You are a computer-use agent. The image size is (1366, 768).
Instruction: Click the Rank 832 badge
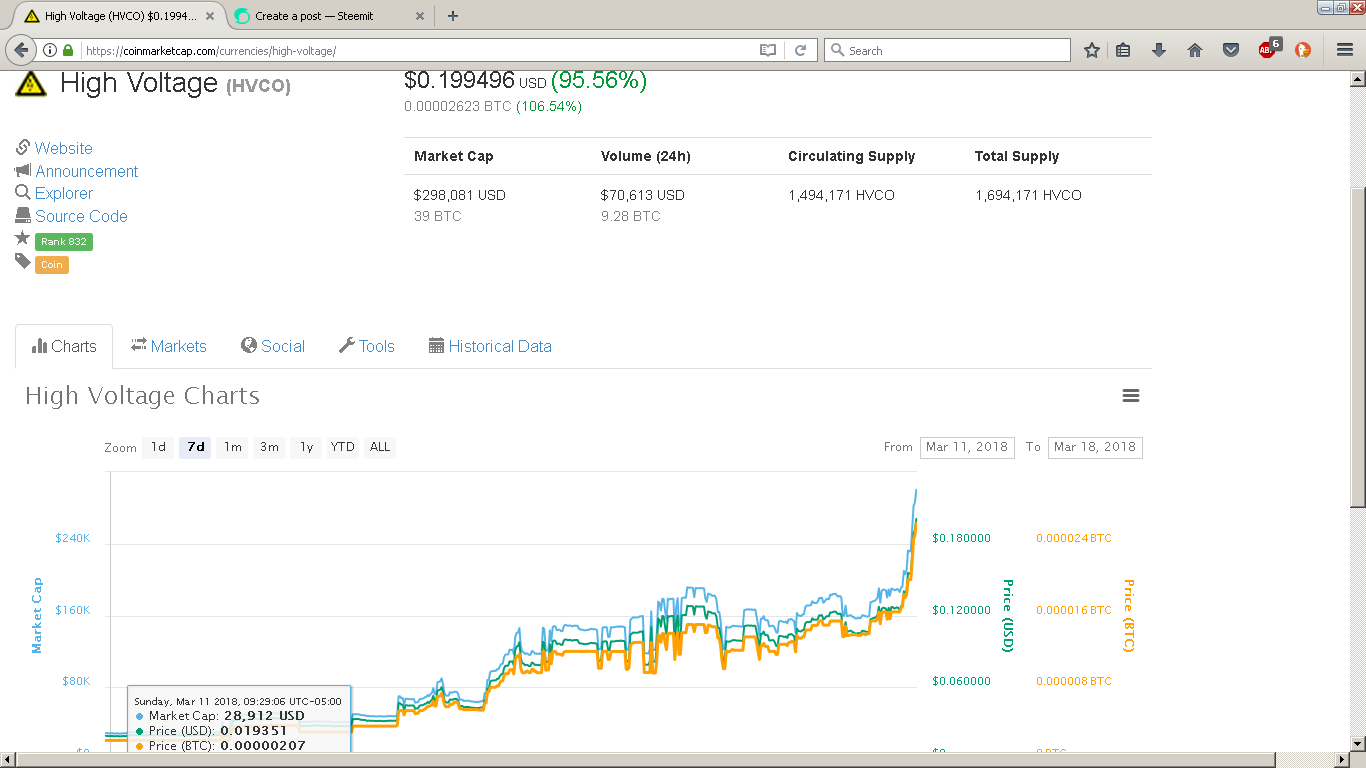(64, 242)
